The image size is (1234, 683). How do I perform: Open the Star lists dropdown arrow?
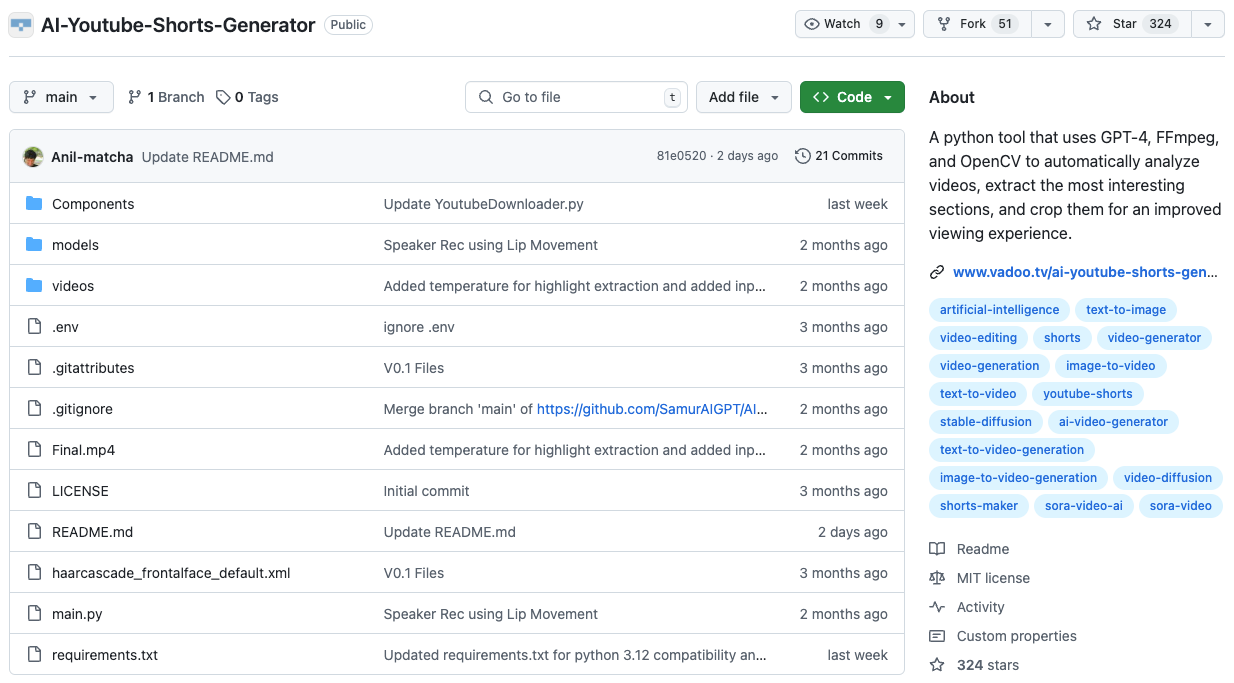1208,24
